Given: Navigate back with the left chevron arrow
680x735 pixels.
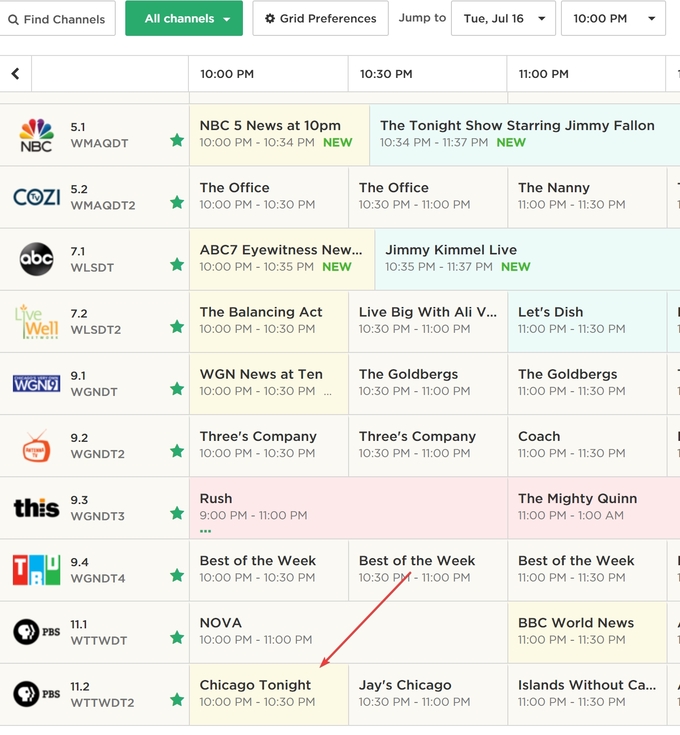Looking at the screenshot, I should 15,74.
